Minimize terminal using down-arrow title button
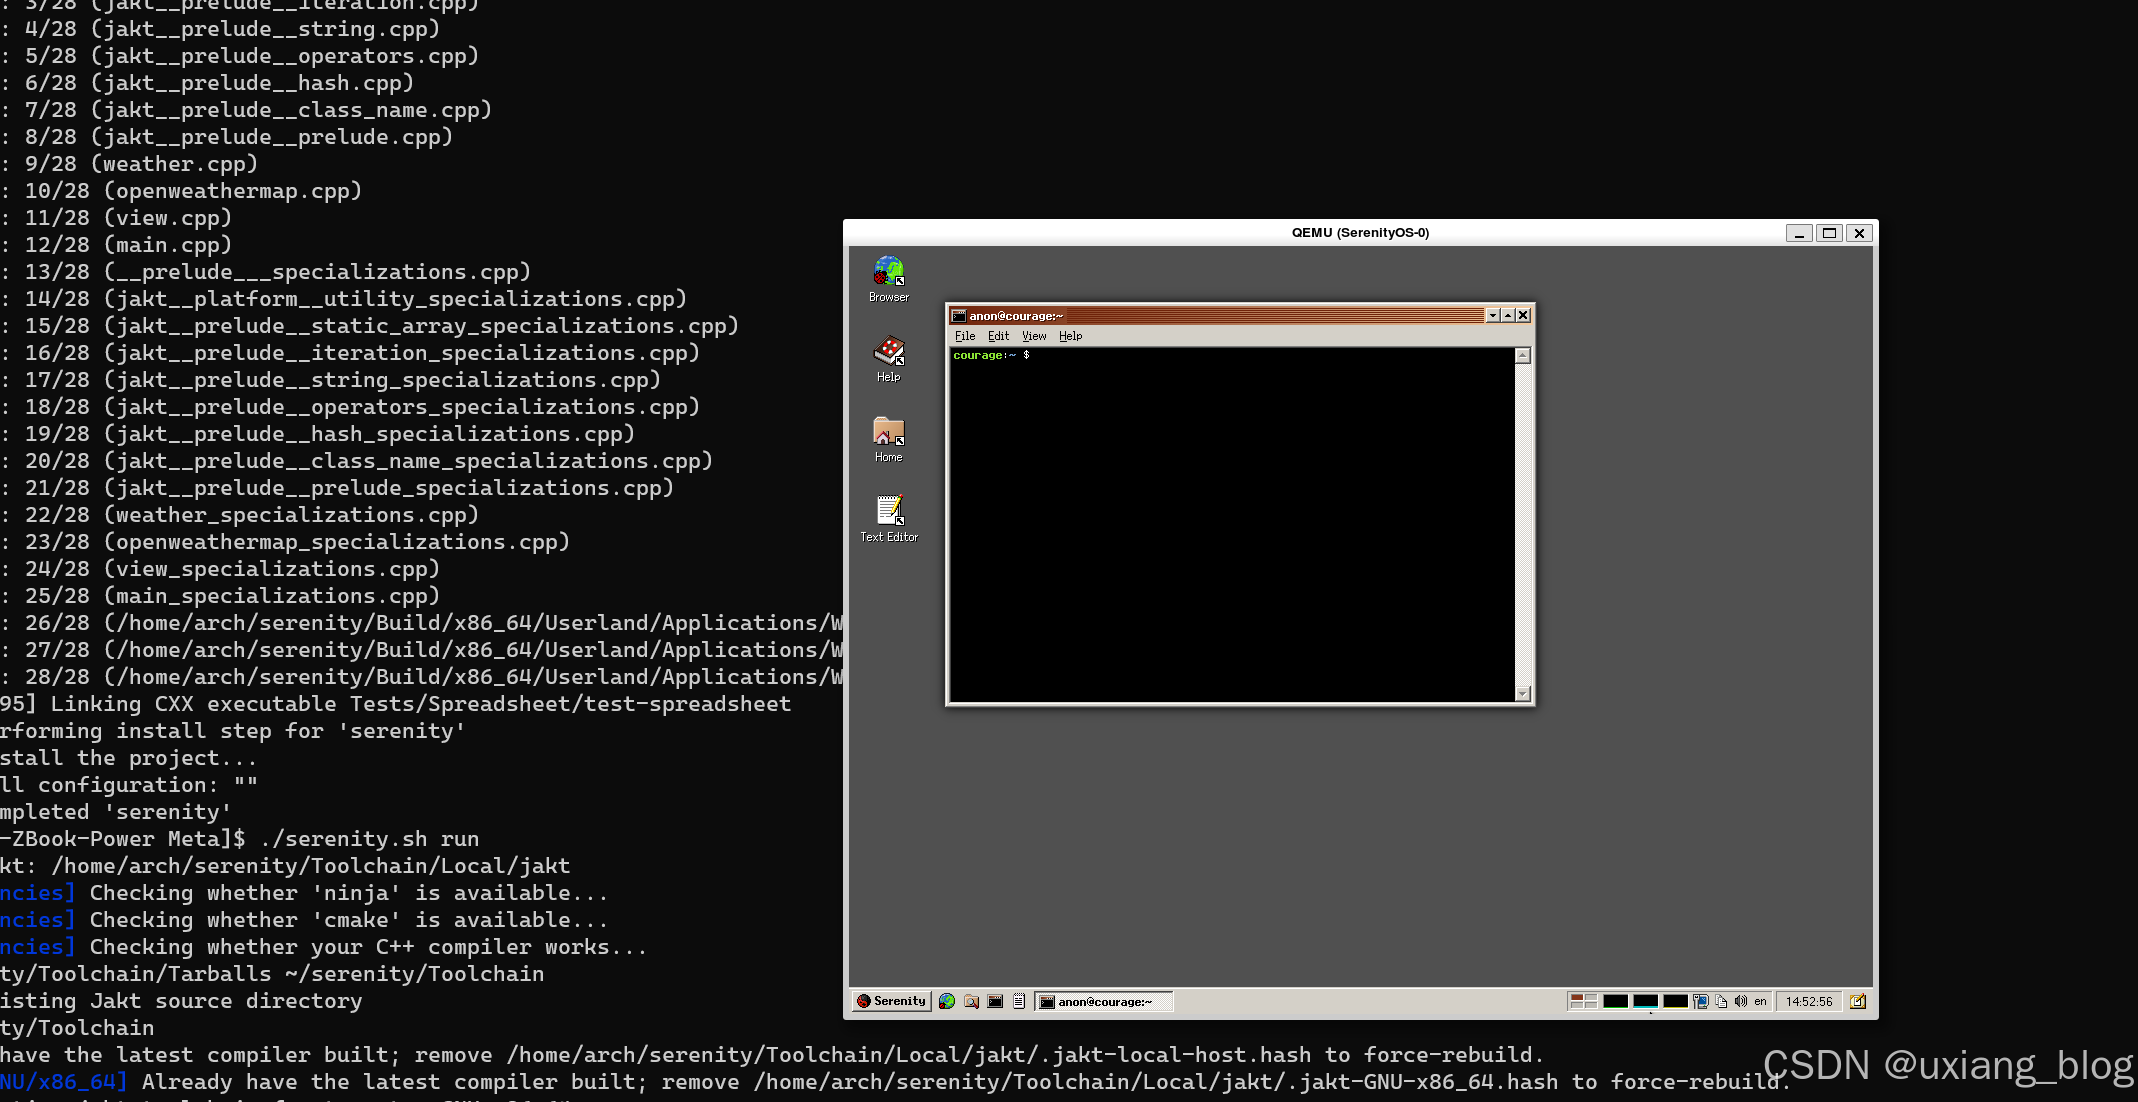 tap(1493, 316)
